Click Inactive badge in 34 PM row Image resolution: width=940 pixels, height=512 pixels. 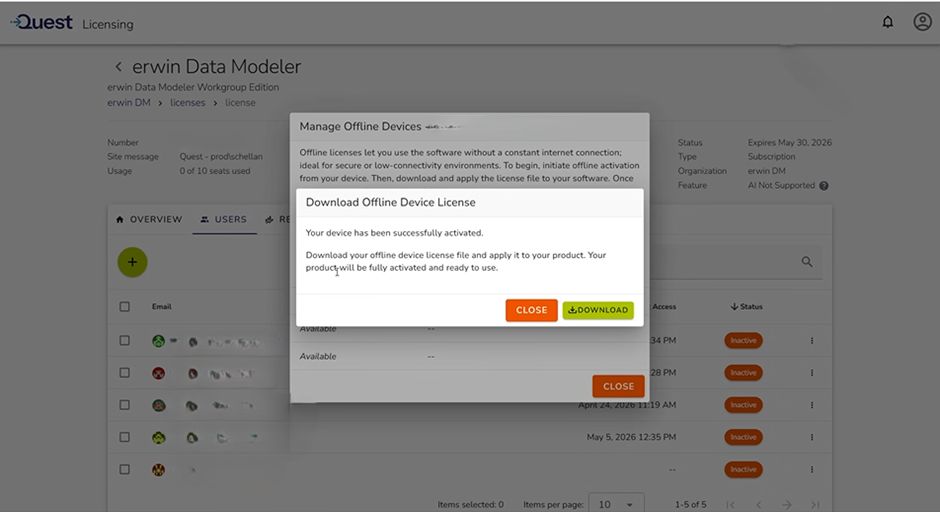click(x=743, y=341)
